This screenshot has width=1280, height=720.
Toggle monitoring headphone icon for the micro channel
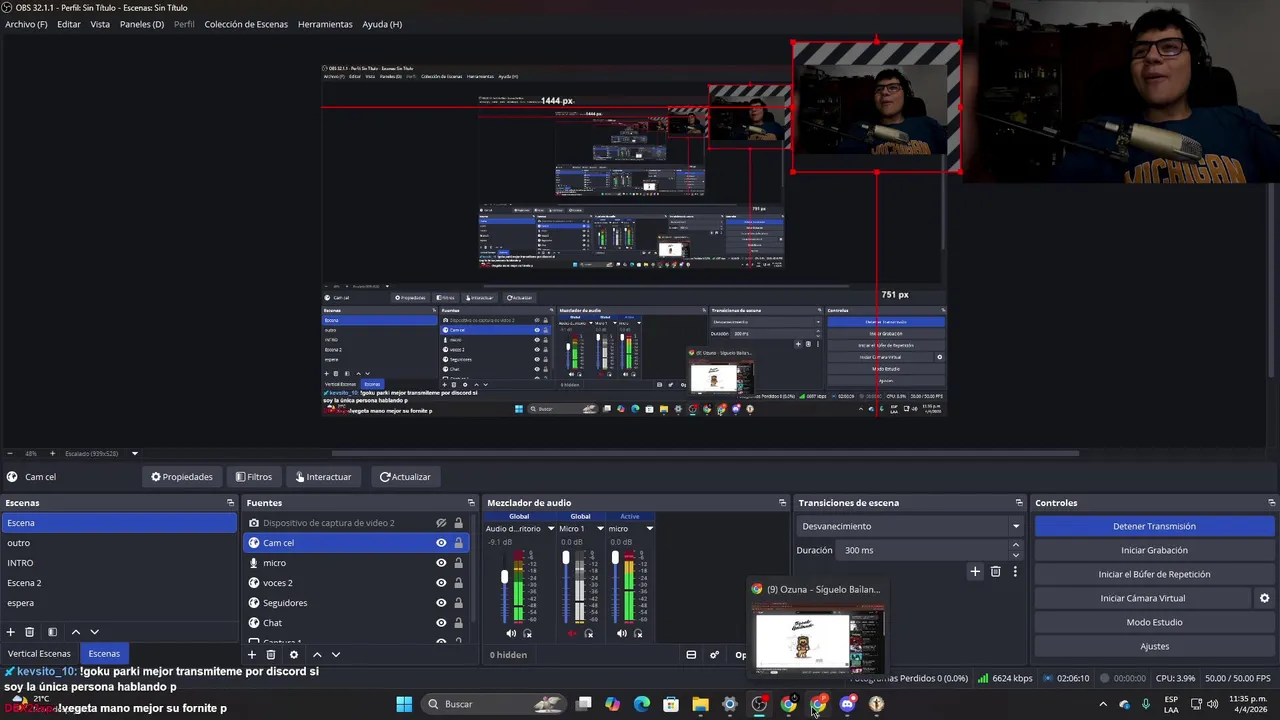click(638, 633)
